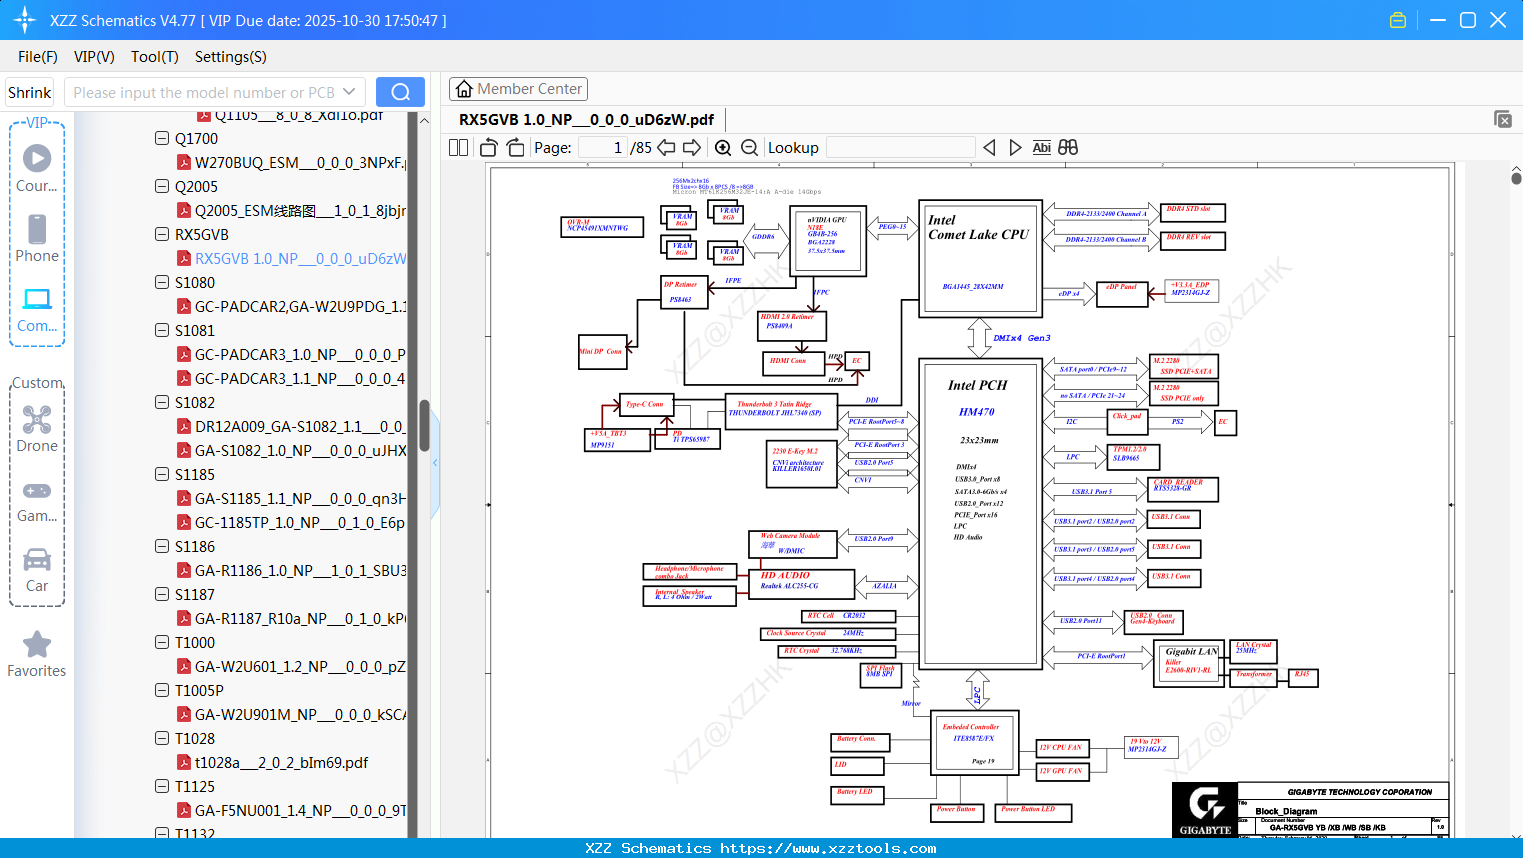1523x858 pixels.
Task: Collapse the T1005P tree node
Action: (x=162, y=690)
